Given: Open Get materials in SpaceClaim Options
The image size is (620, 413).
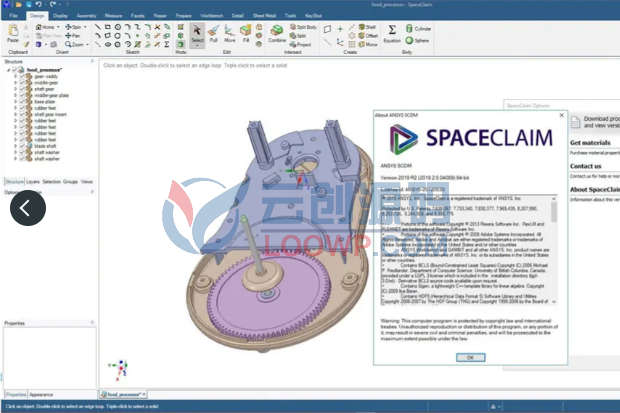Looking at the screenshot, I should point(590,142).
